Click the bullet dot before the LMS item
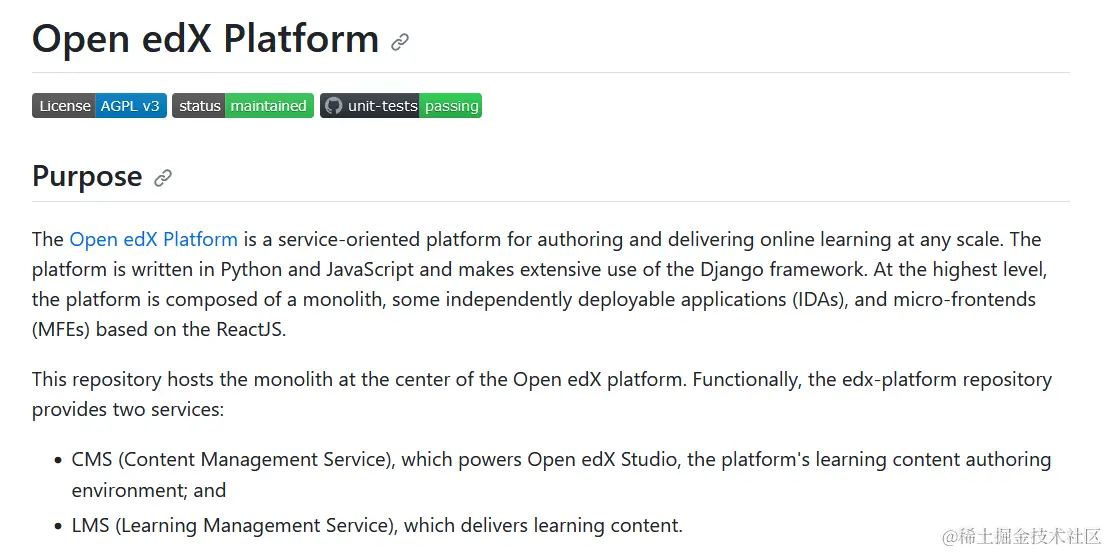This screenshot has height=553, width=1108. [x=57, y=526]
